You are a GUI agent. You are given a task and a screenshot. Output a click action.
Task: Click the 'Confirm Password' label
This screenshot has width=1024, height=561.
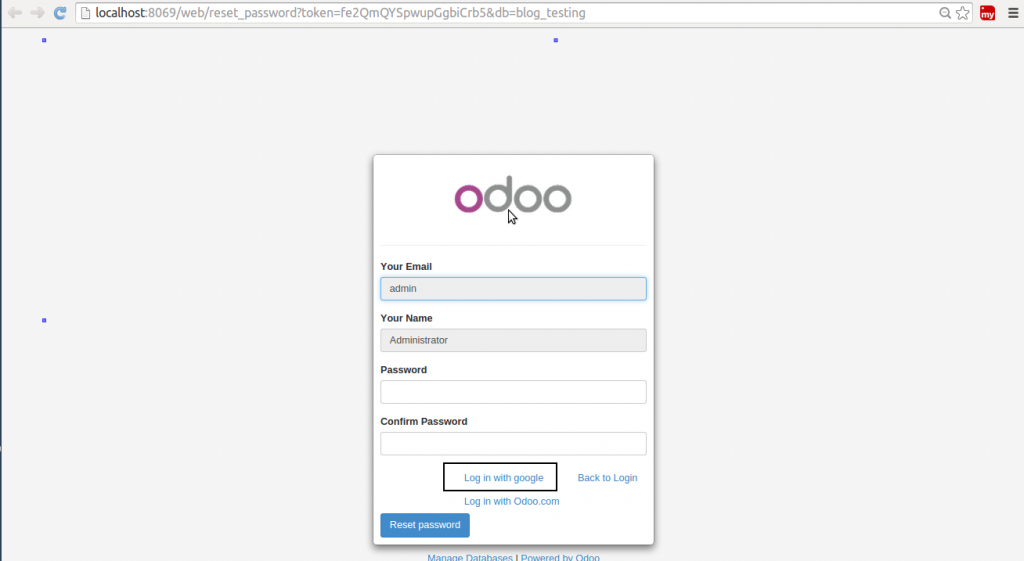coord(424,421)
